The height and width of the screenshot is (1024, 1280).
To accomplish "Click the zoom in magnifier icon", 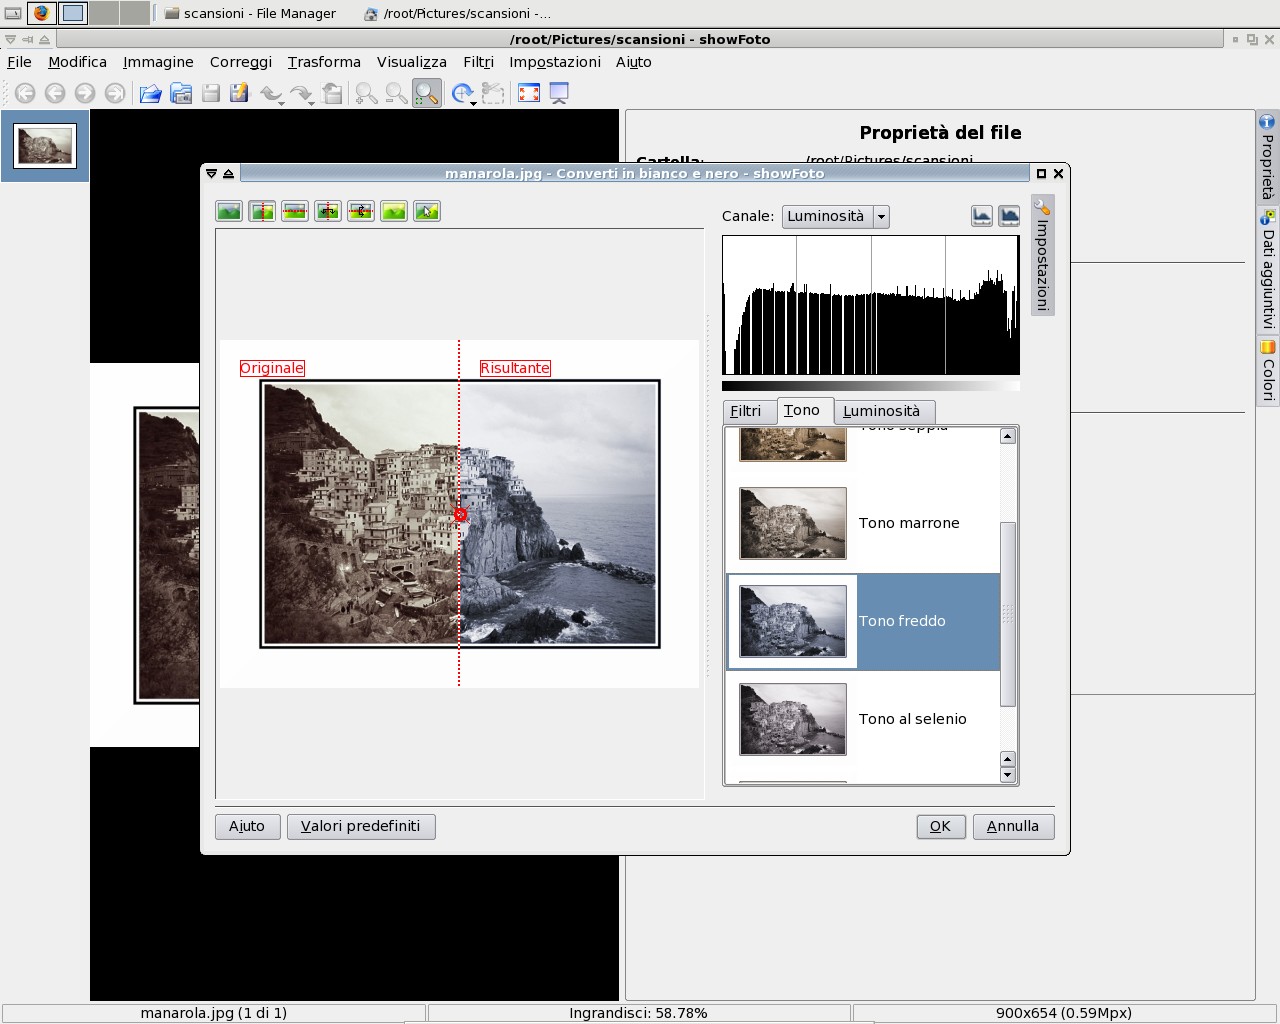I will (x=367, y=93).
